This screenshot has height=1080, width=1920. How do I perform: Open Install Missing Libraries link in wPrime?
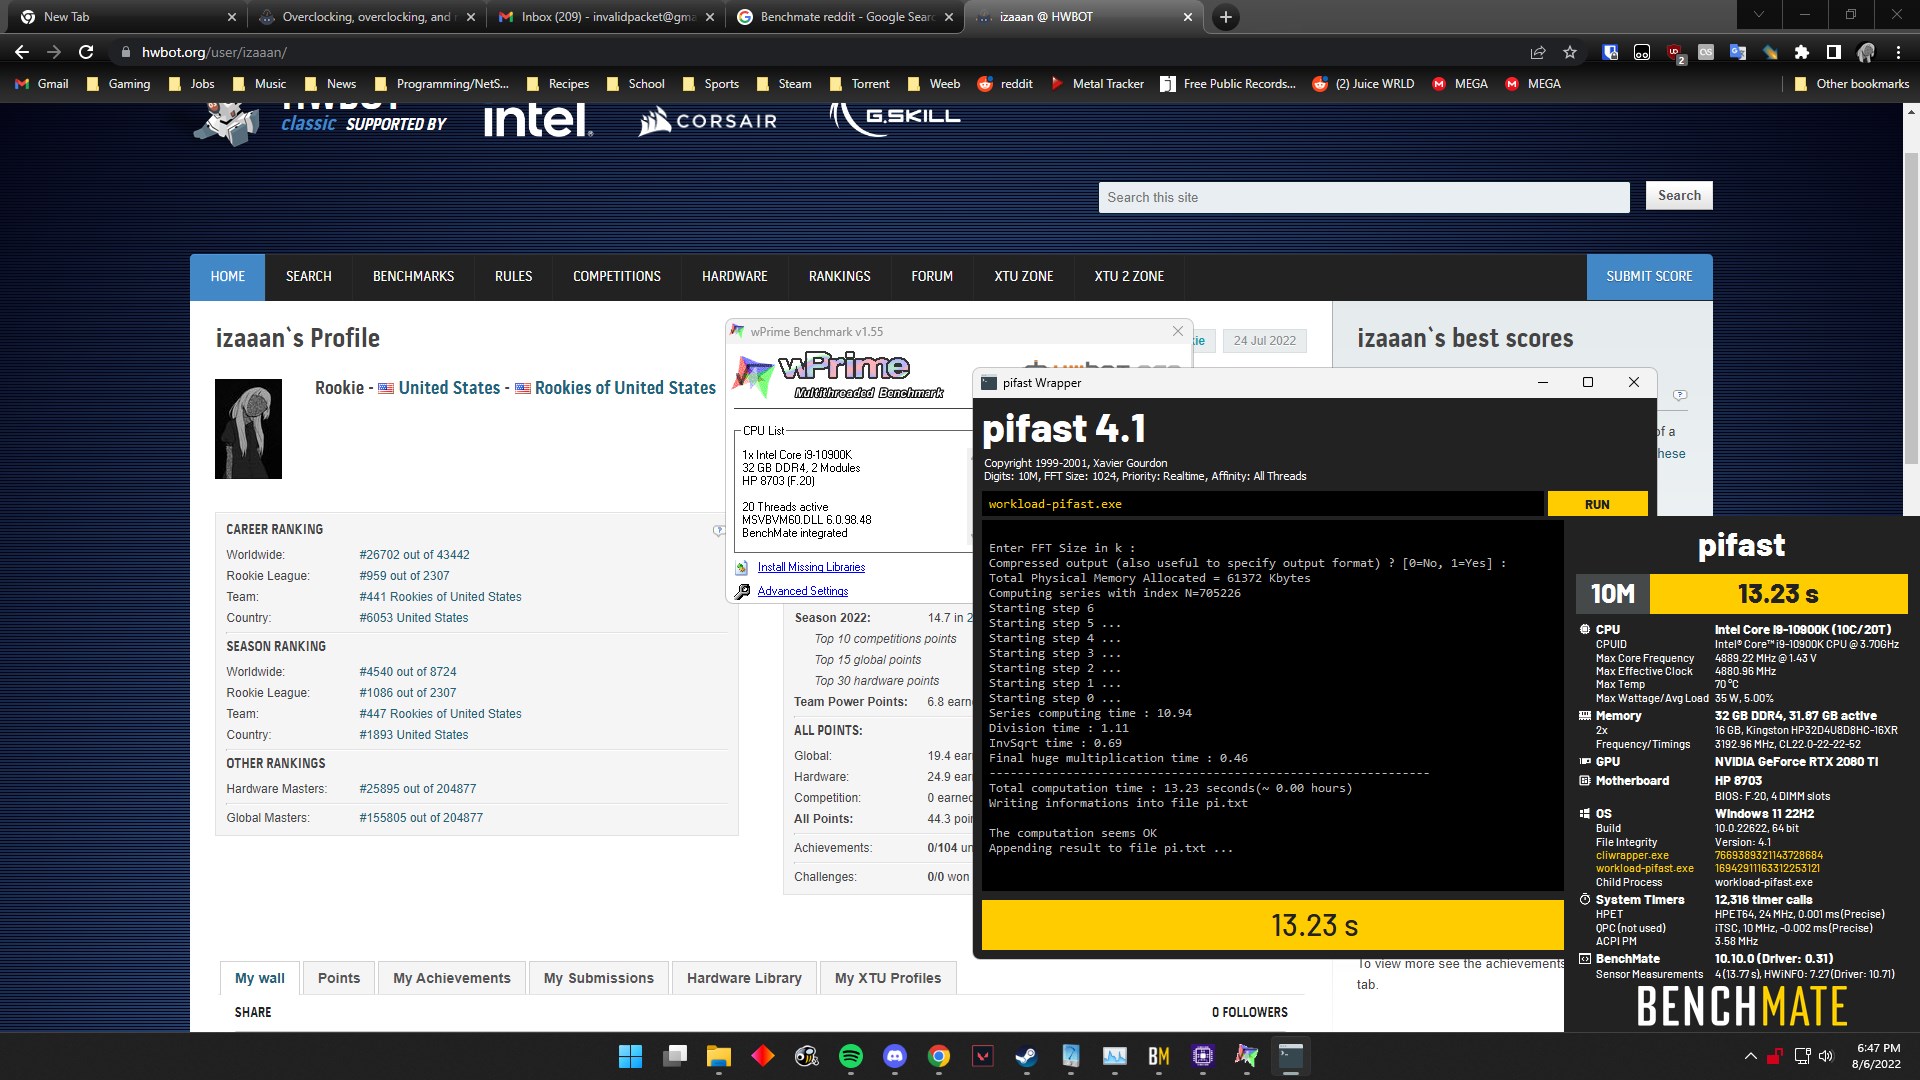pyautogui.click(x=811, y=567)
